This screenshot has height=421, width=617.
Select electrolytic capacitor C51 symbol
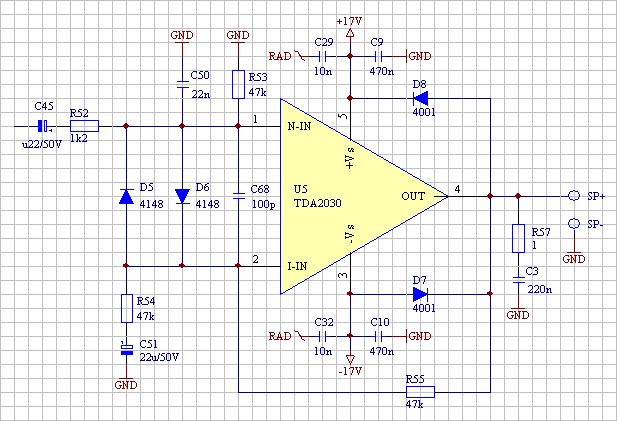126,348
